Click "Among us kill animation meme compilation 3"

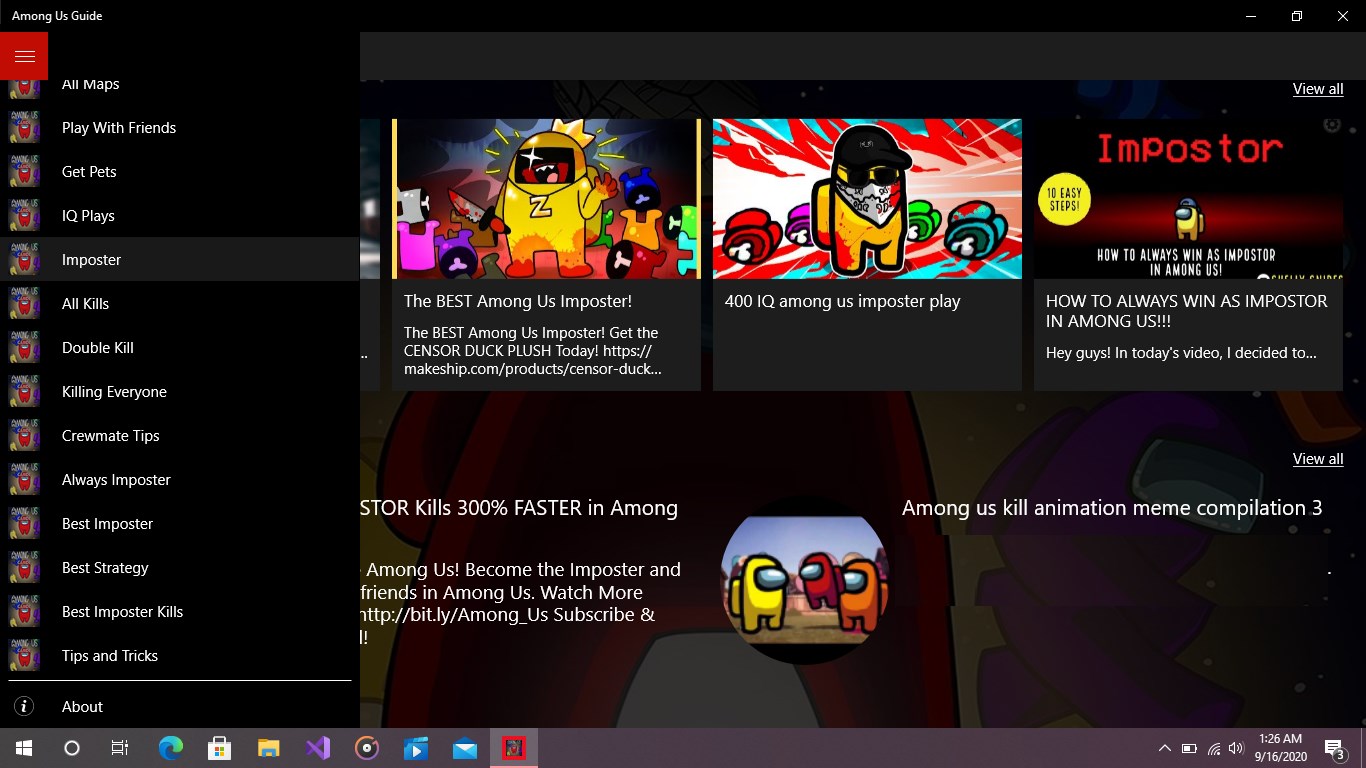[1112, 508]
